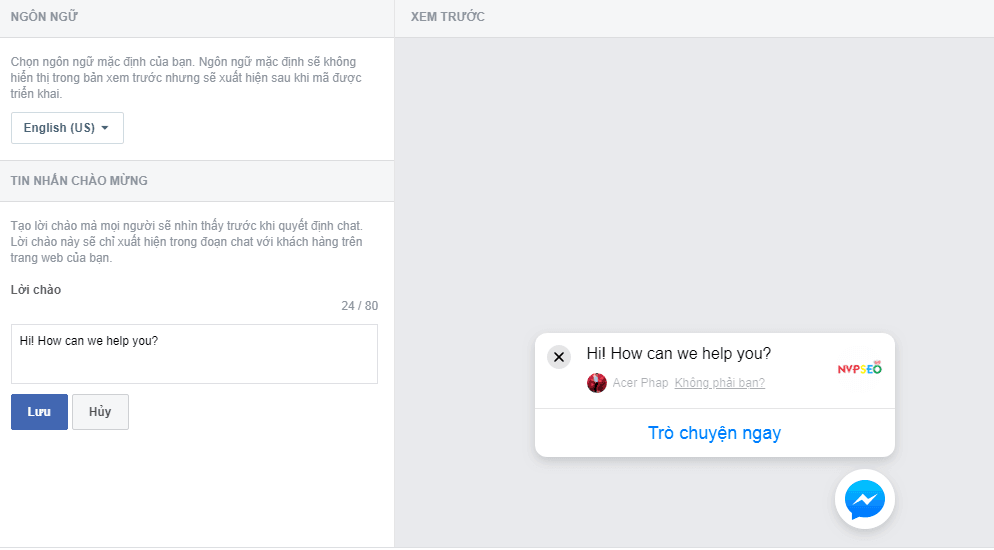Select the TIN NHẮN CHÀO MỪNG section header

coord(79,181)
